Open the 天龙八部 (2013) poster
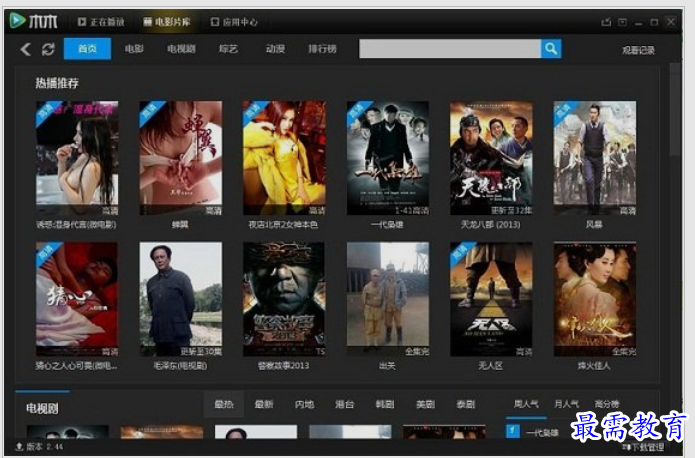This screenshot has height=458, width=695. pos(491,158)
